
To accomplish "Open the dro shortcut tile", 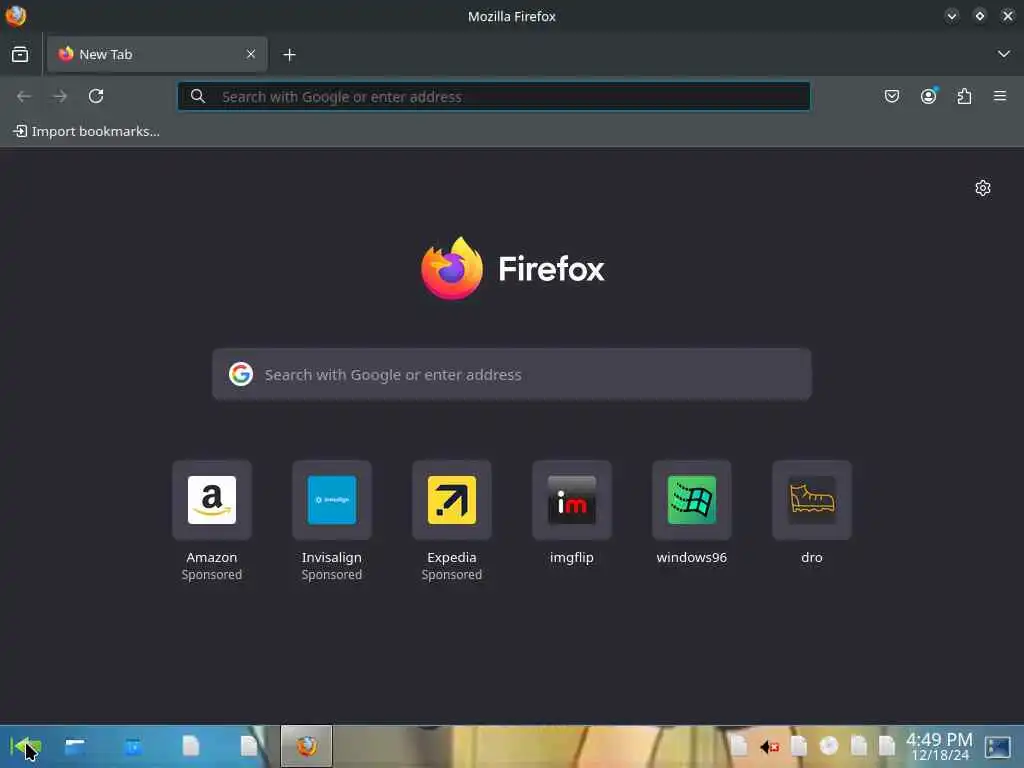I will pos(812,500).
